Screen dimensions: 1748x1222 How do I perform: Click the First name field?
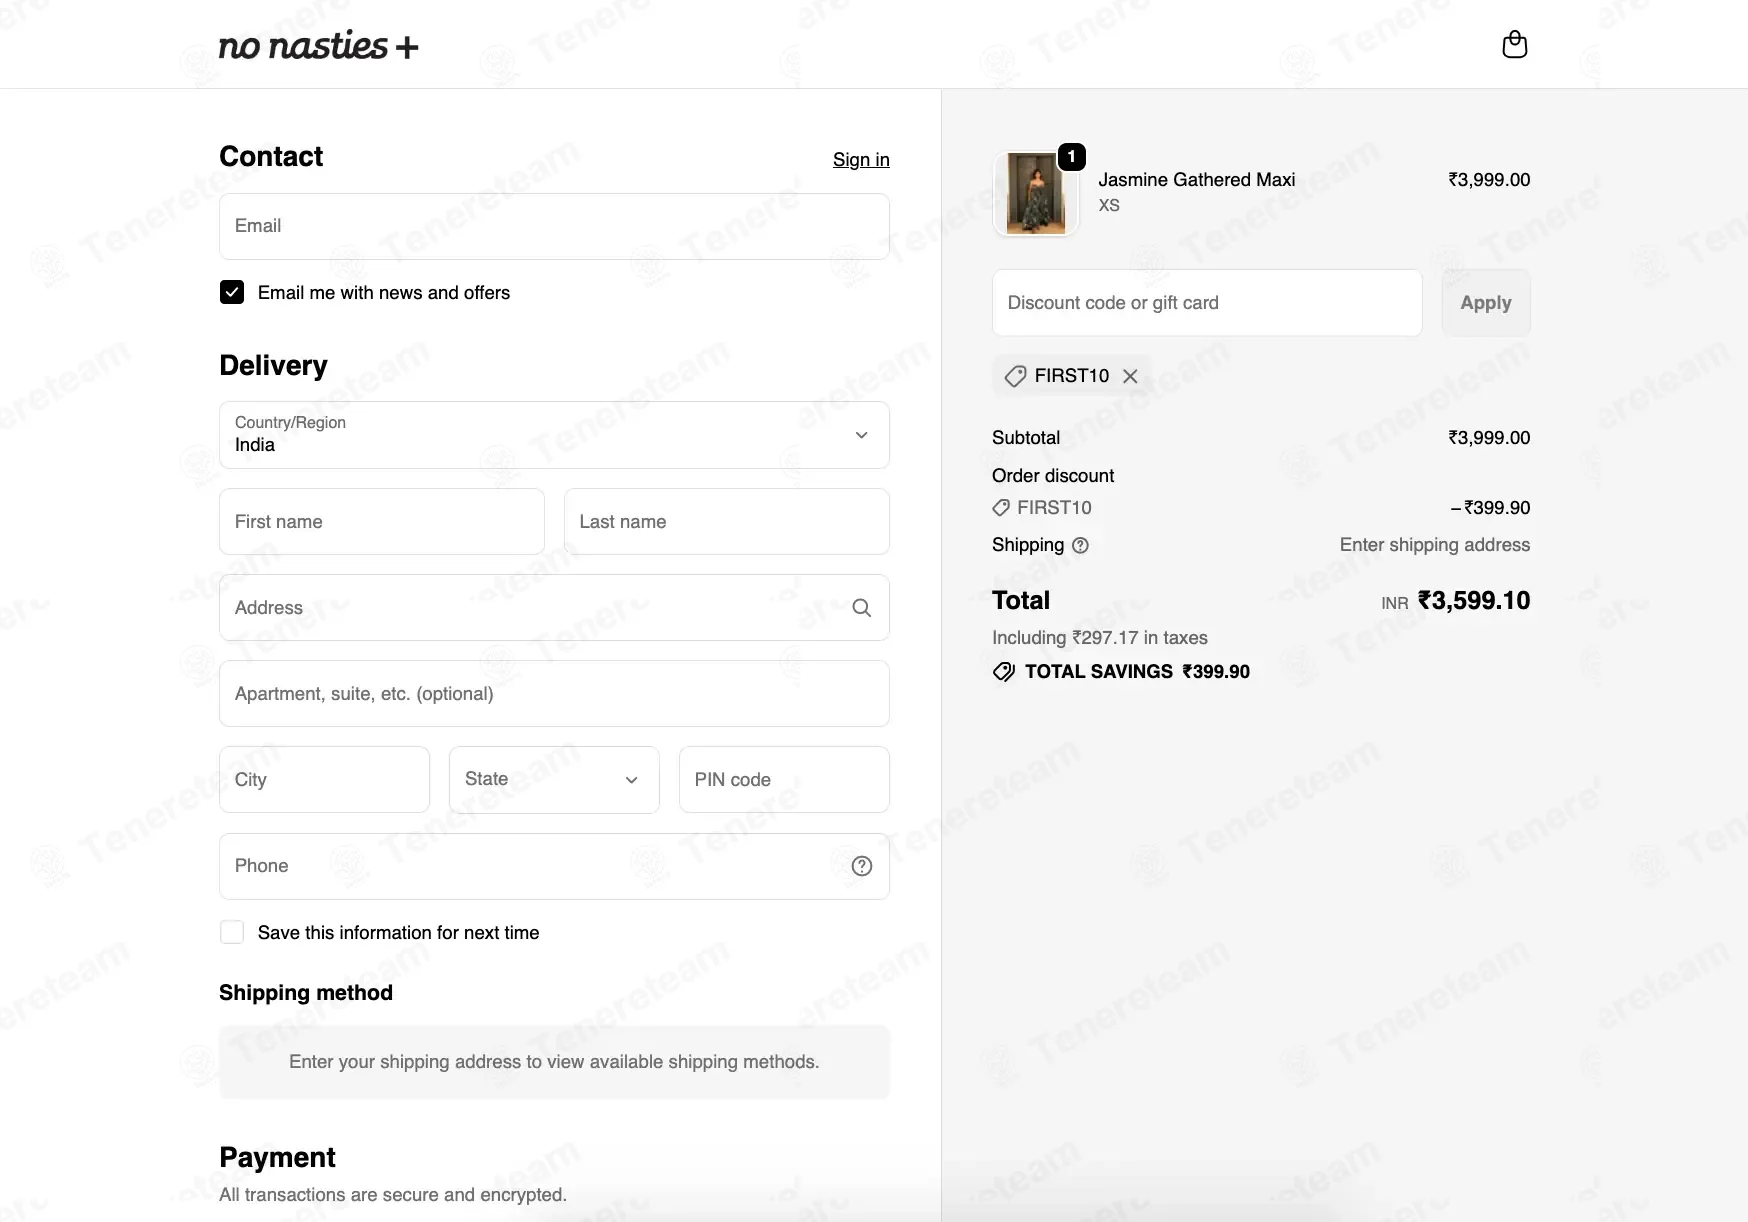pos(382,522)
